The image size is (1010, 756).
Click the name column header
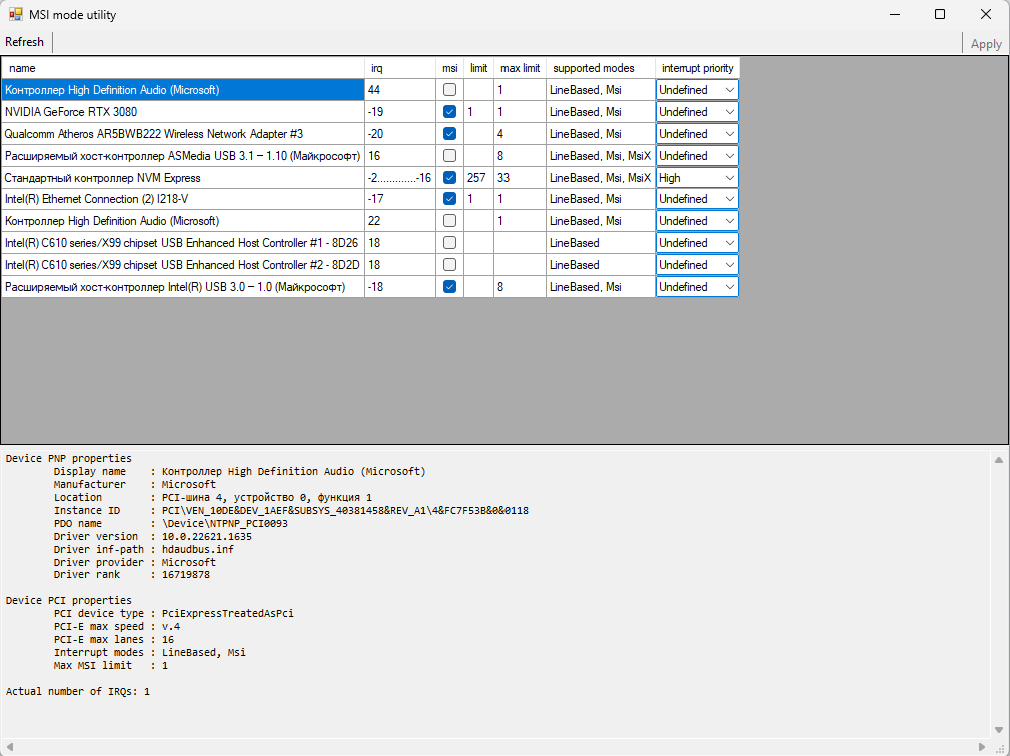pos(183,68)
